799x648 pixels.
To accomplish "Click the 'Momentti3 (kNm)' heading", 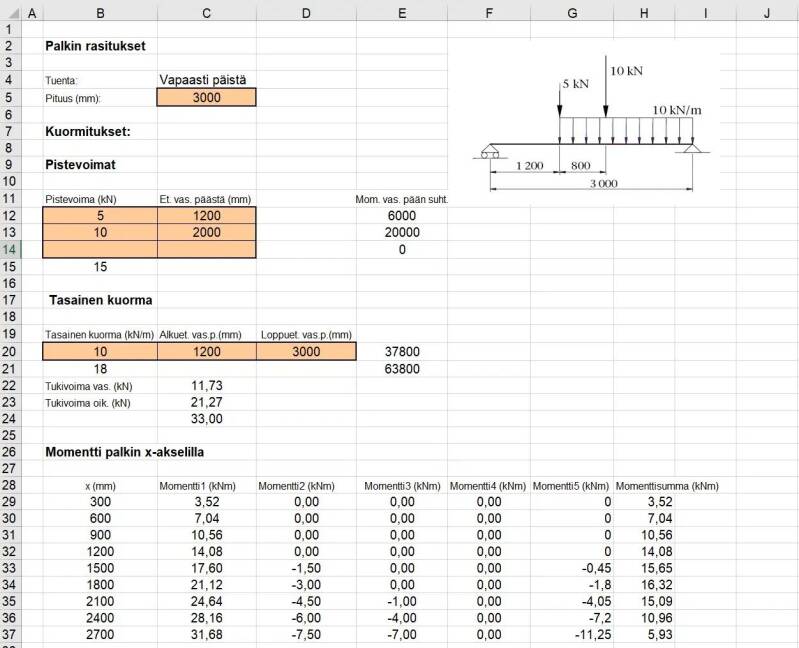I will [x=402, y=487].
